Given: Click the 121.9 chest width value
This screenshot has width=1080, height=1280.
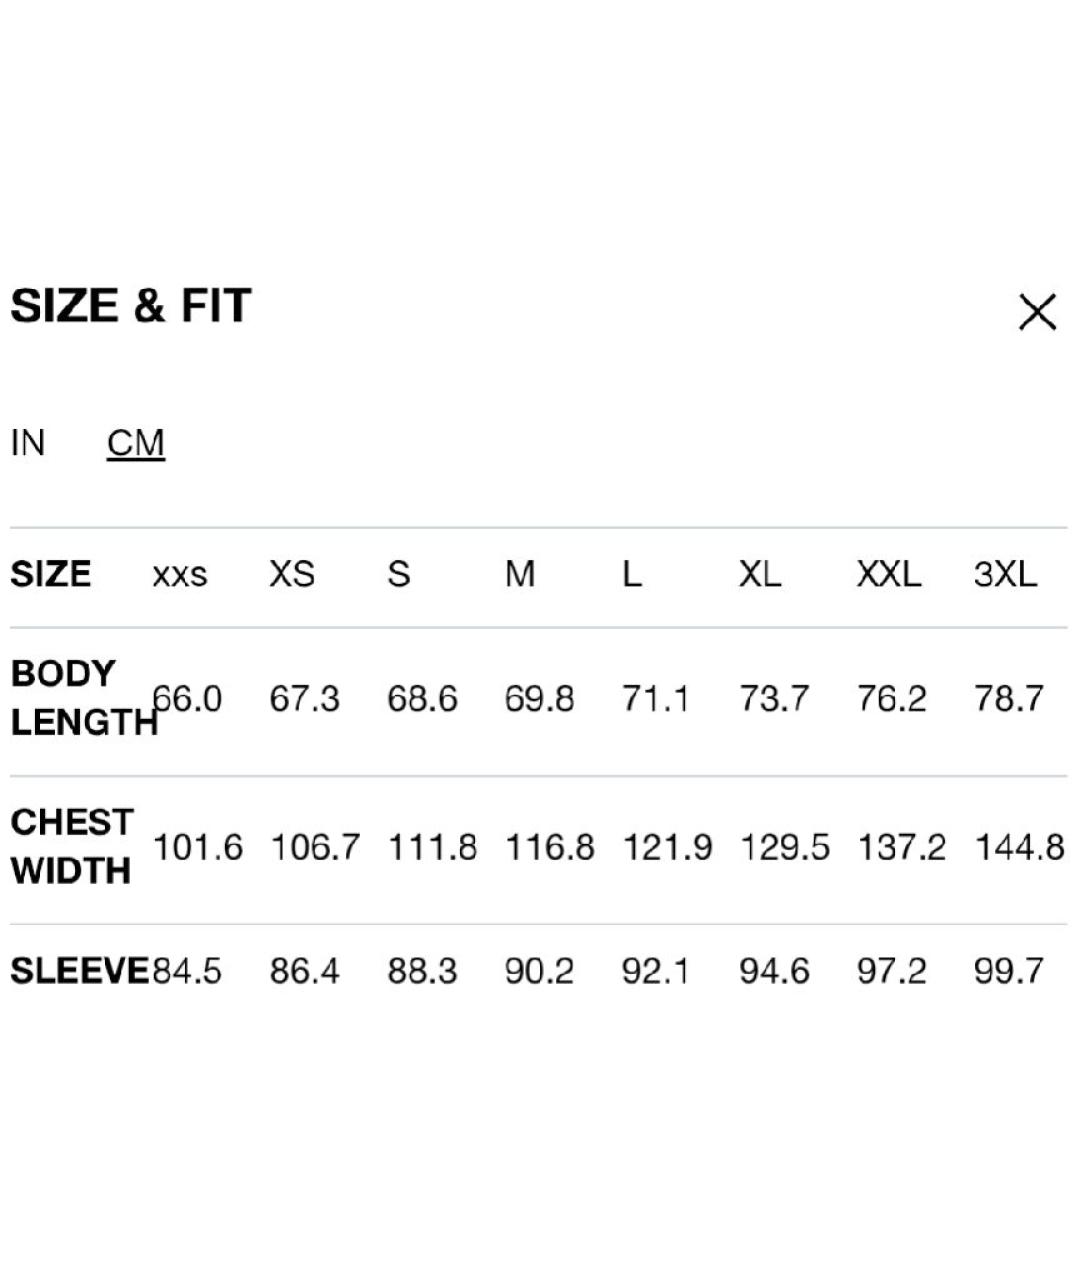Looking at the screenshot, I should tap(667, 848).
